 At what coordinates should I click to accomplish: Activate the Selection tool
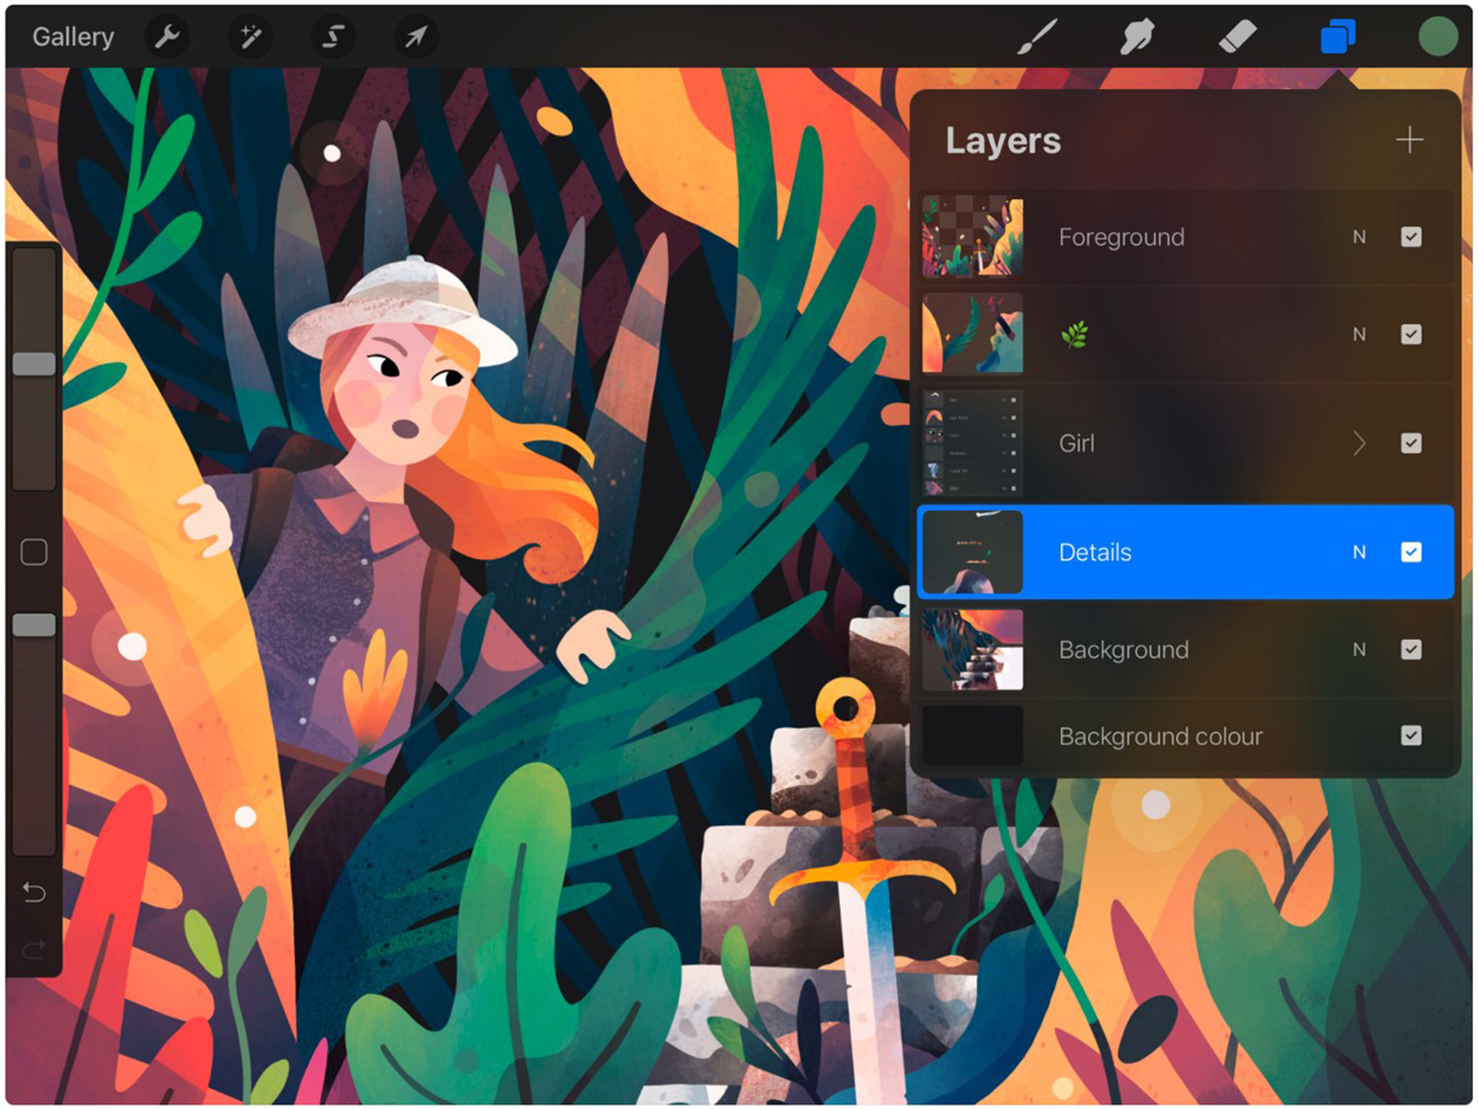(x=333, y=38)
